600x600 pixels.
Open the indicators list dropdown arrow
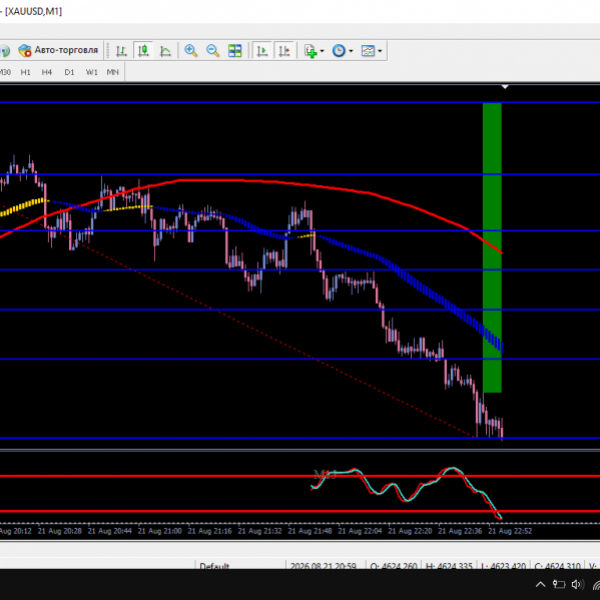click(322, 51)
